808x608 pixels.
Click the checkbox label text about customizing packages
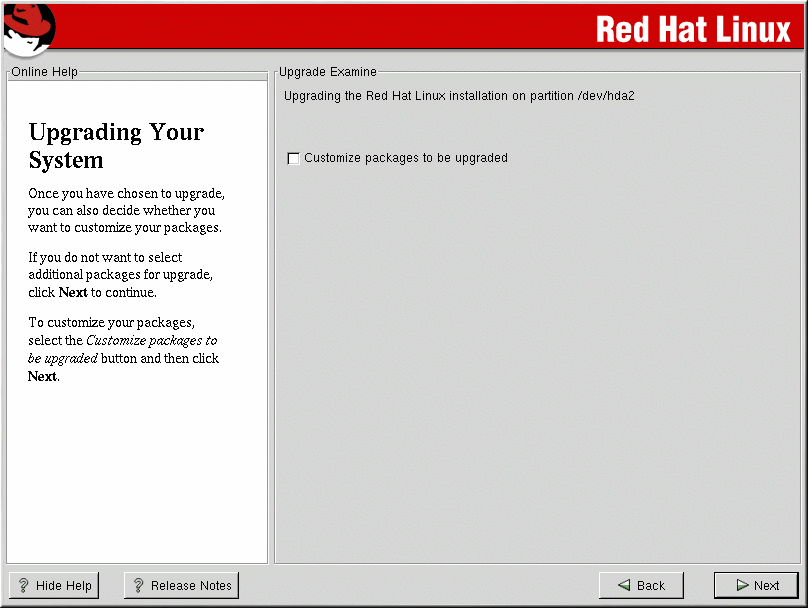(x=405, y=158)
